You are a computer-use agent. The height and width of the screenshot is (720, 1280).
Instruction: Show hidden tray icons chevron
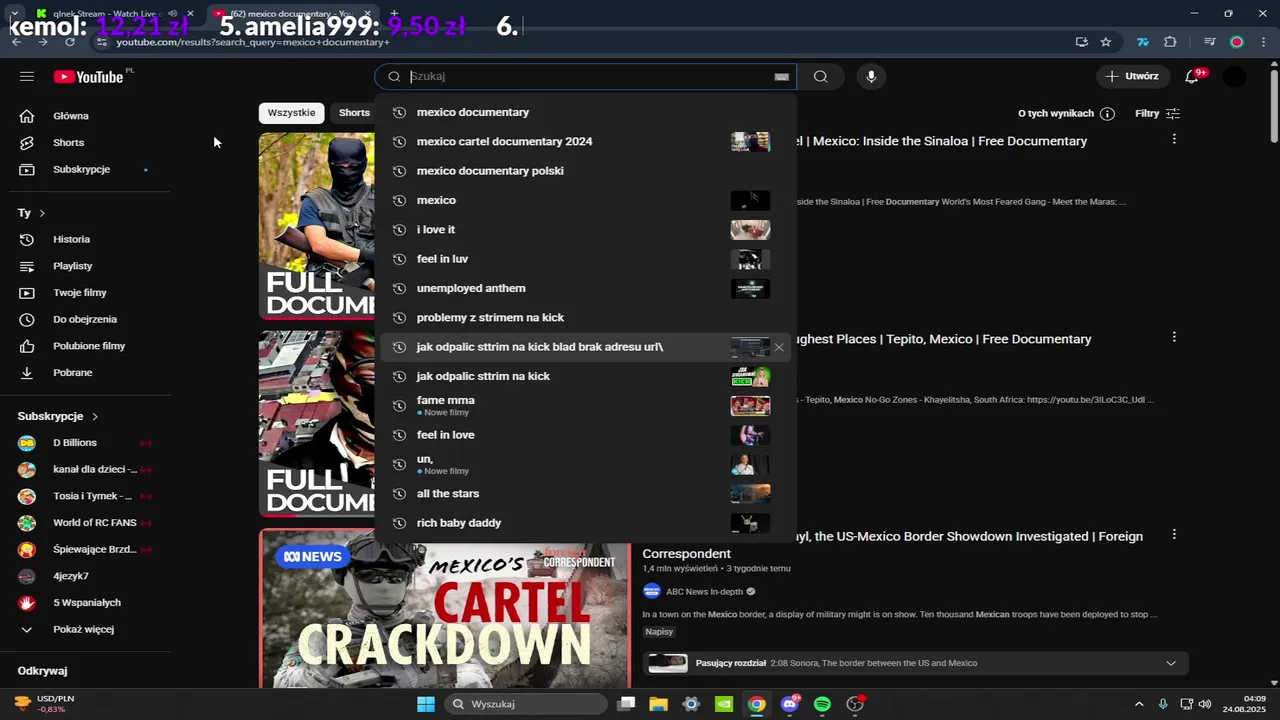[1139, 704]
